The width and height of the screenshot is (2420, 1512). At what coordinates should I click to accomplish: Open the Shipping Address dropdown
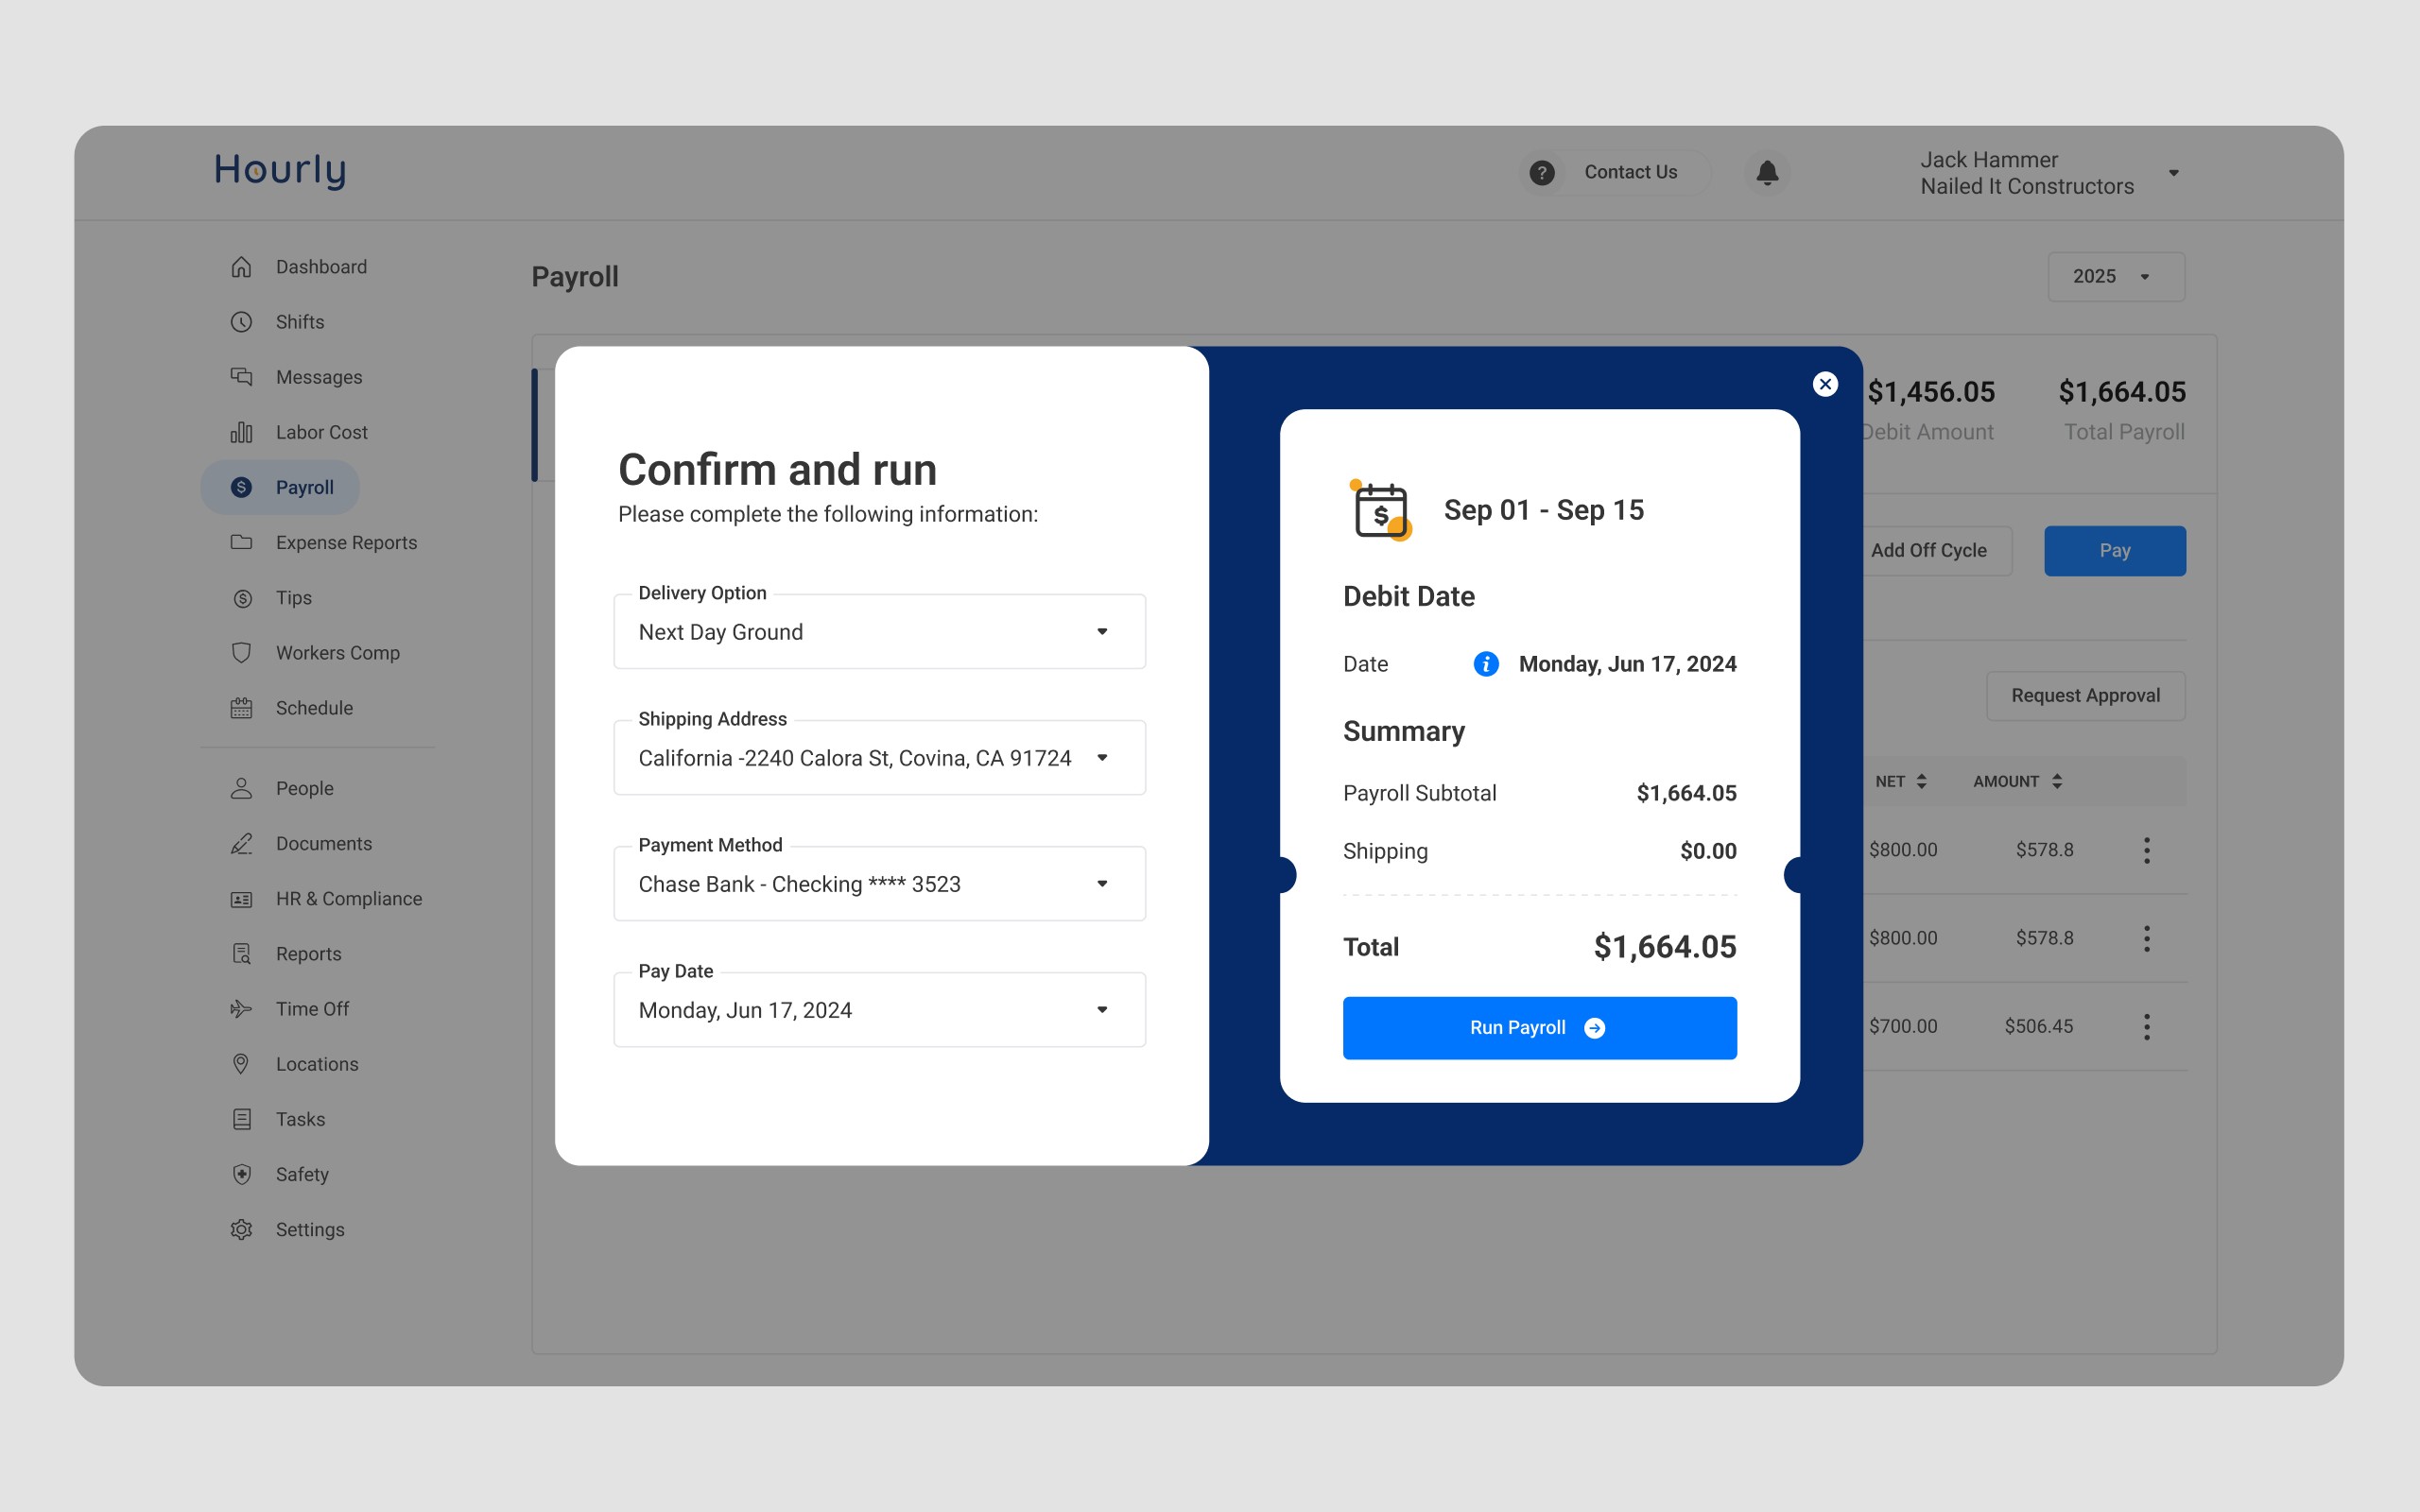1101,758
